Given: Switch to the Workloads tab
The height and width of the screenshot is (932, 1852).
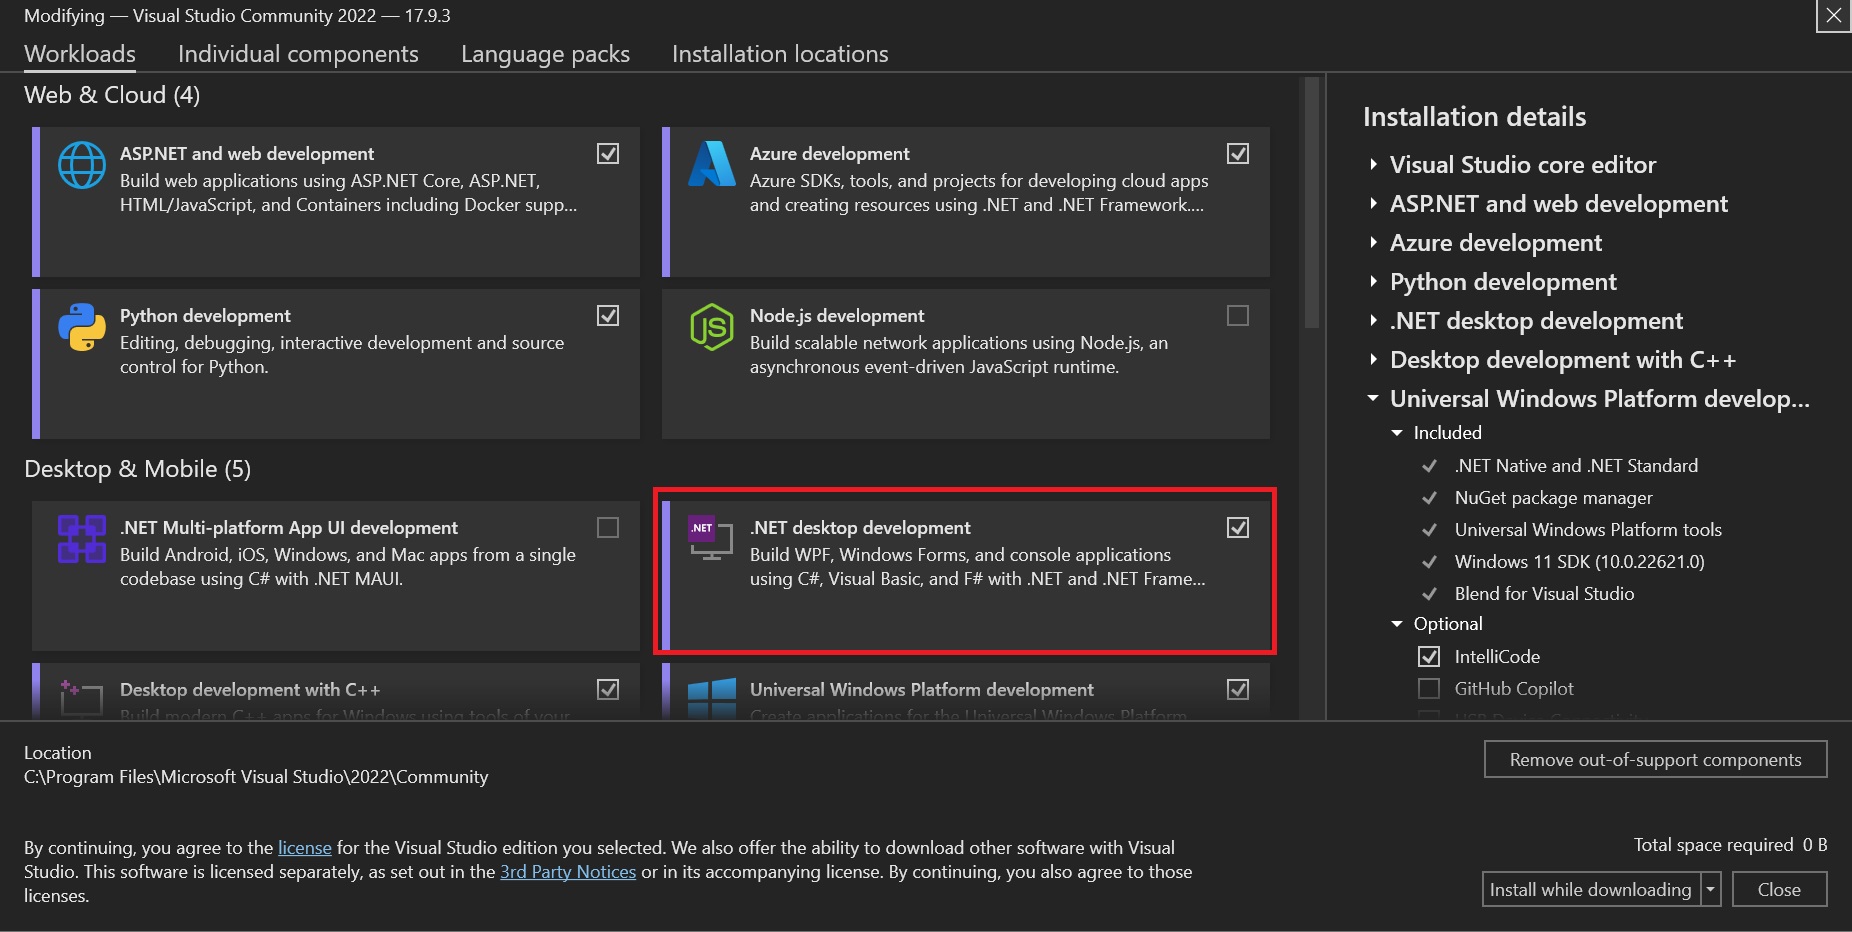Looking at the screenshot, I should [80, 54].
